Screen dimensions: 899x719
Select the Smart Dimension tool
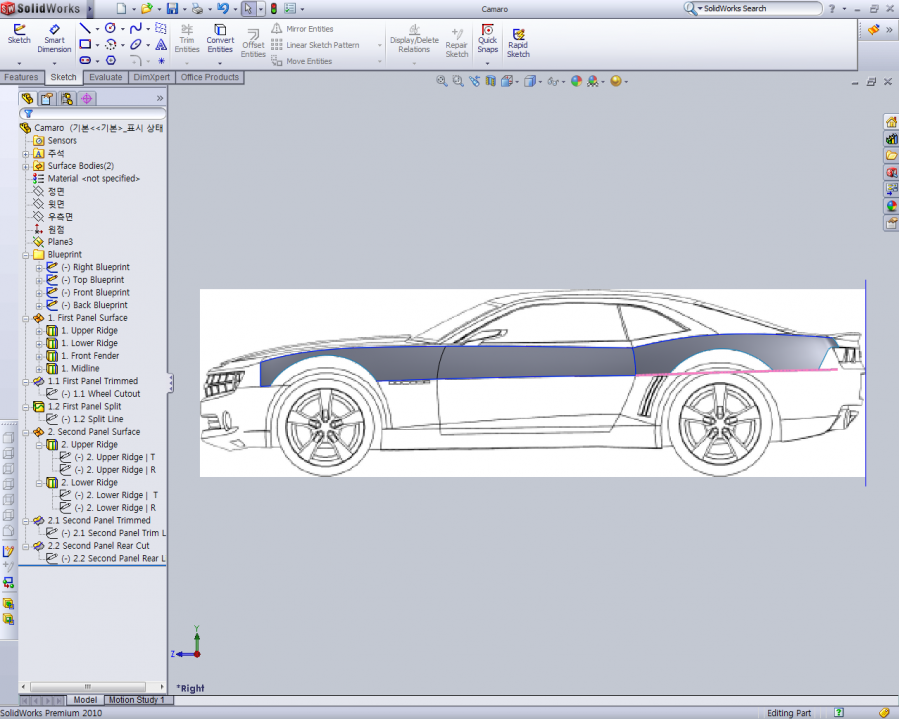click(54, 40)
